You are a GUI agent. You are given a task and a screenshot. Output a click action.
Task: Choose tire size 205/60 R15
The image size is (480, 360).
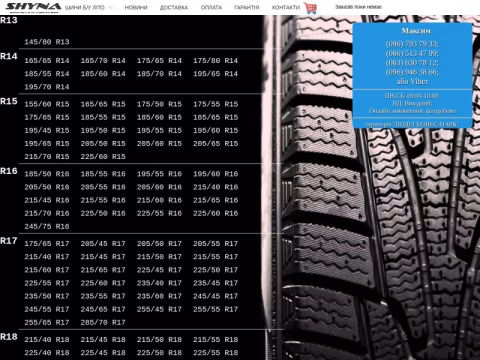click(x=159, y=144)
